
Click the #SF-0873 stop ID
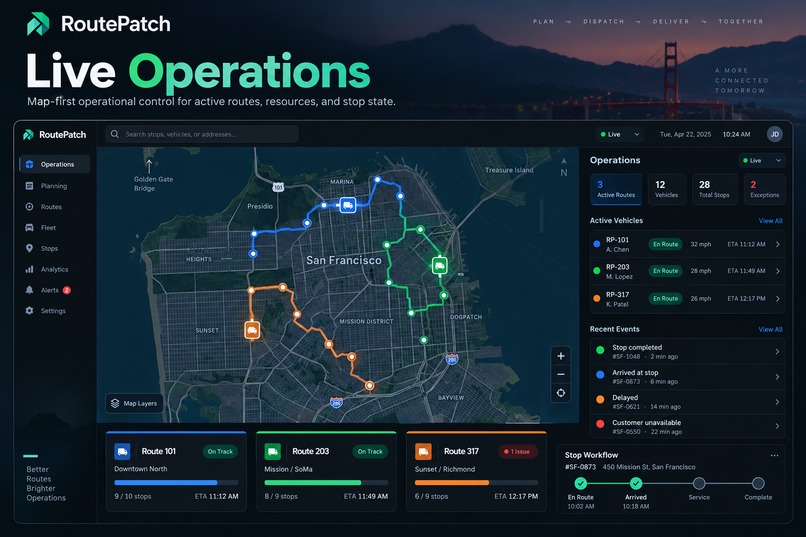580,467
